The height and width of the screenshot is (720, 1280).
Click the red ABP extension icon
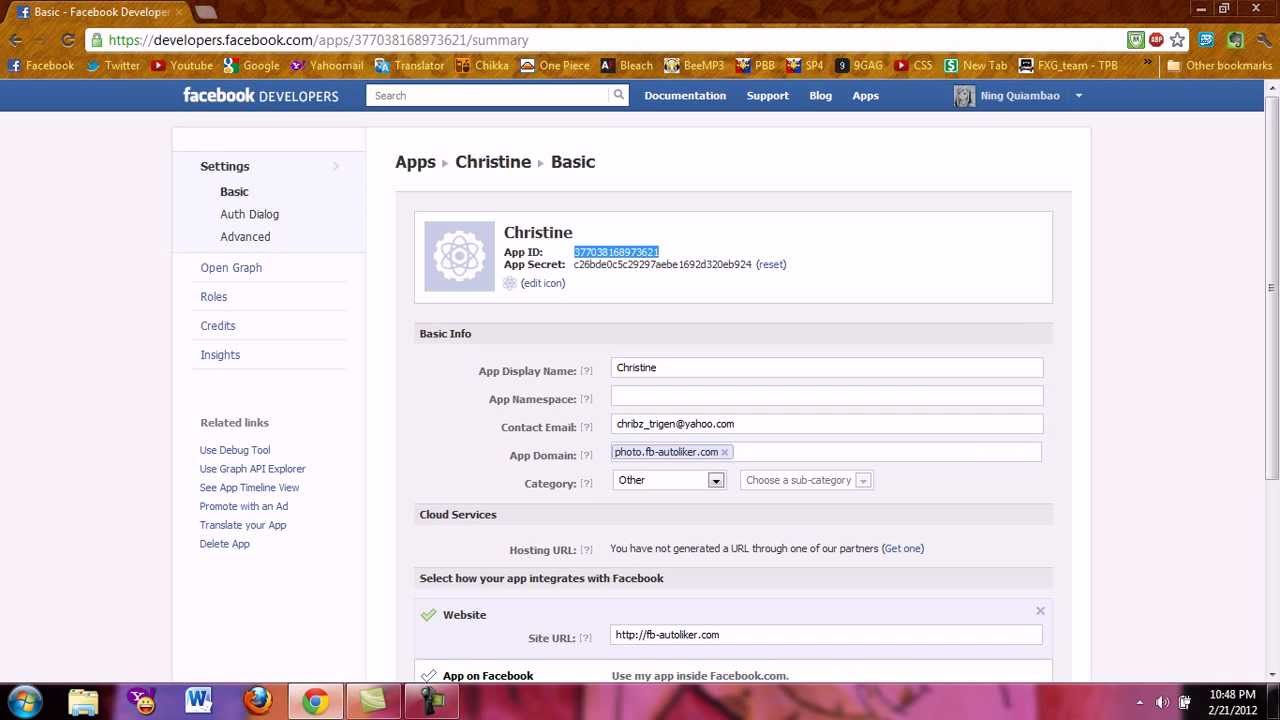point(1156,40)
